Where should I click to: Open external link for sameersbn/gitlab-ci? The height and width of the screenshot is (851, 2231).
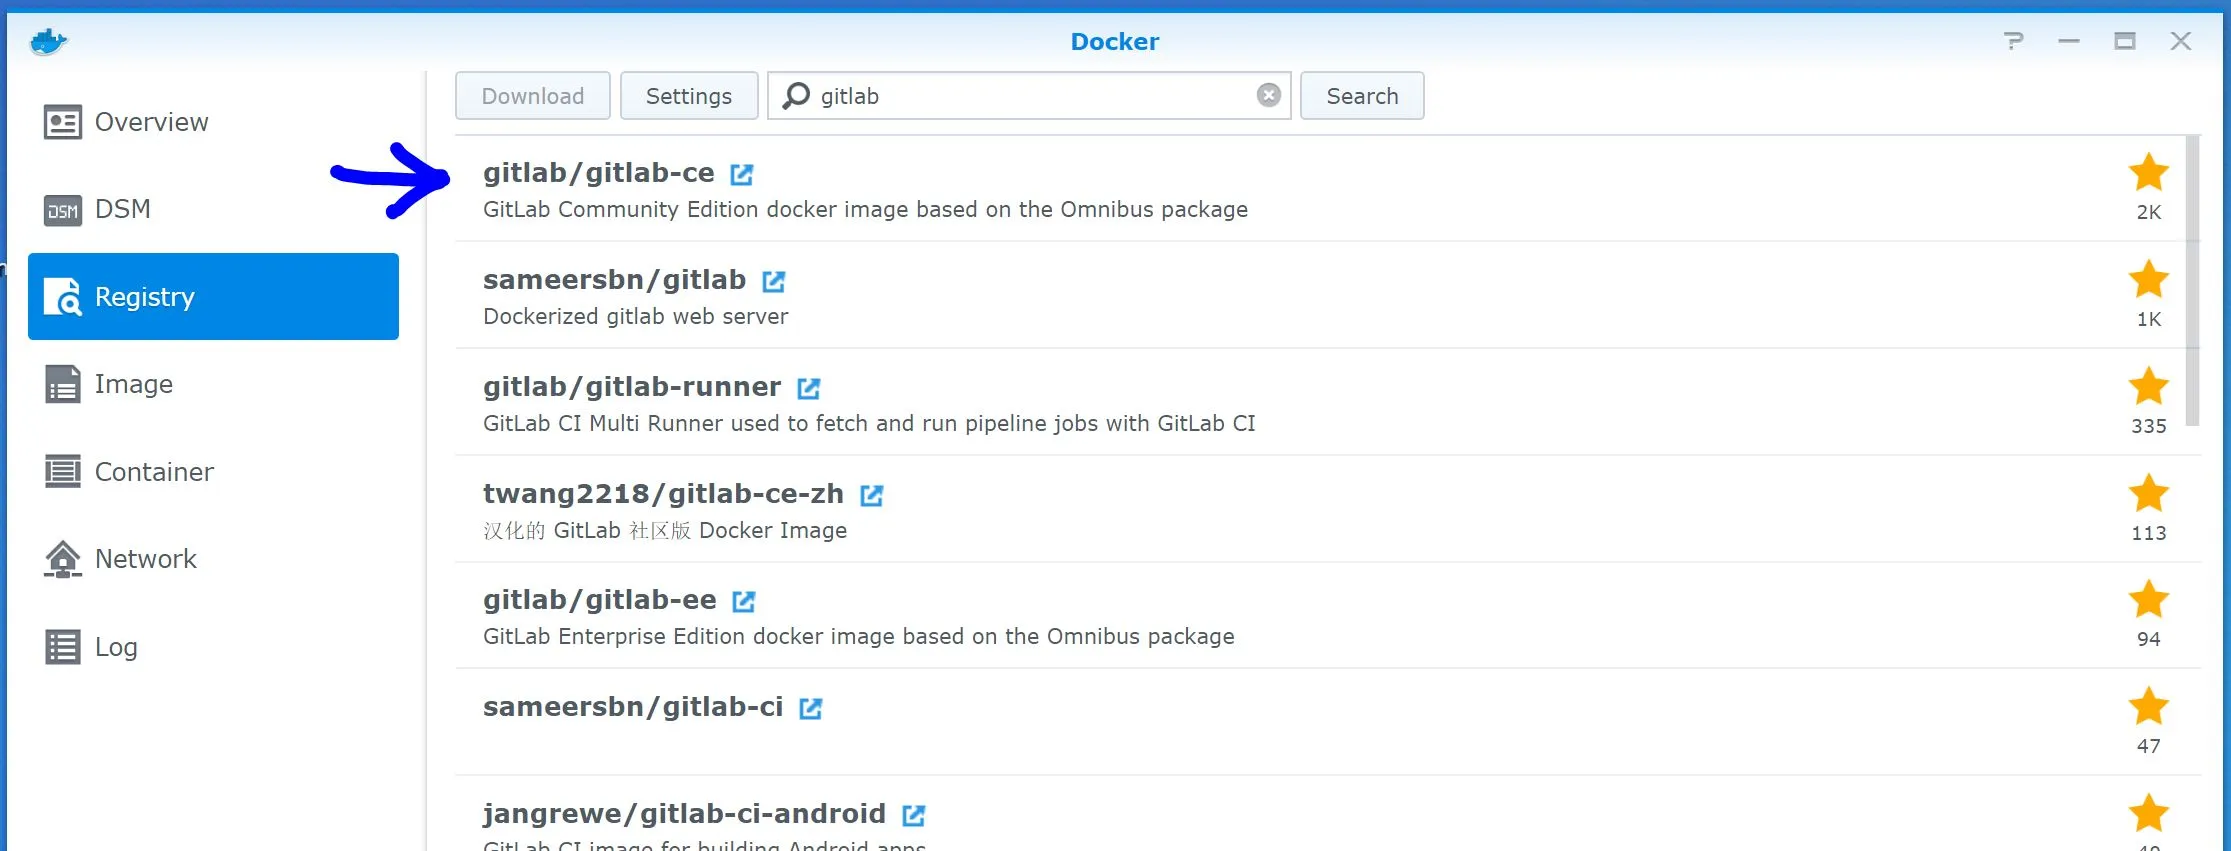coord(810,708)
